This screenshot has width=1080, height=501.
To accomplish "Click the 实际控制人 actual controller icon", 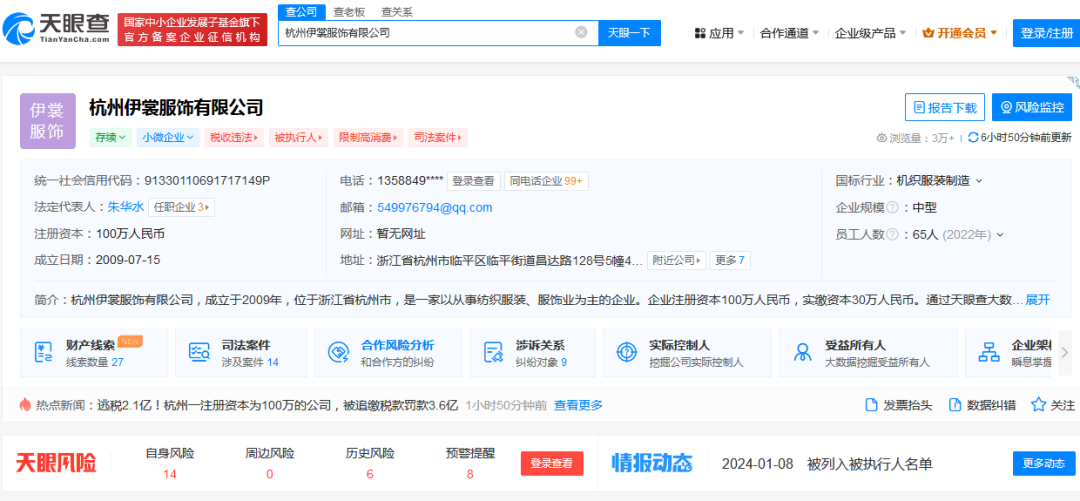I will click(626, 352).
